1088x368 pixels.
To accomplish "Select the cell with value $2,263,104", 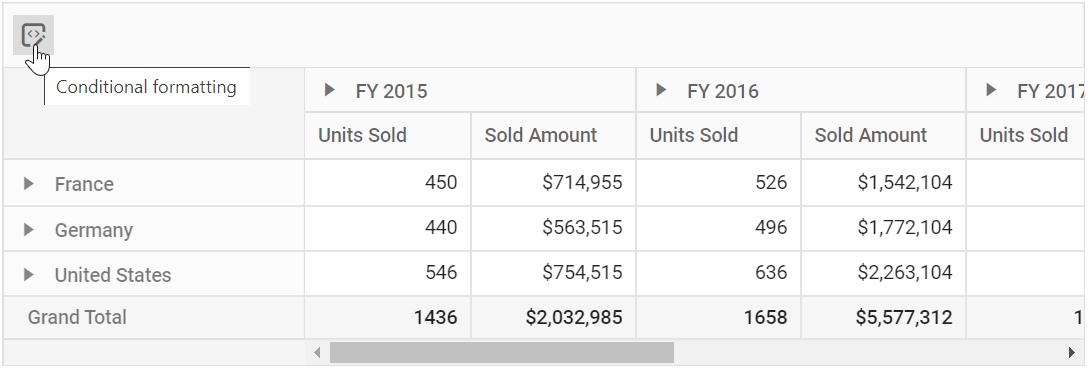I will click(883, 274).
